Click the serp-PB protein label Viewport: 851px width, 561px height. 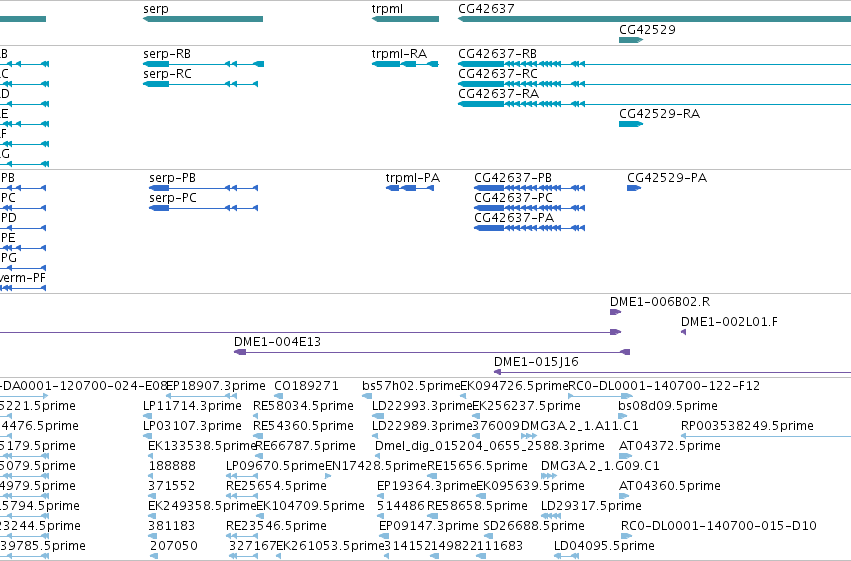[x=173, y=178]
